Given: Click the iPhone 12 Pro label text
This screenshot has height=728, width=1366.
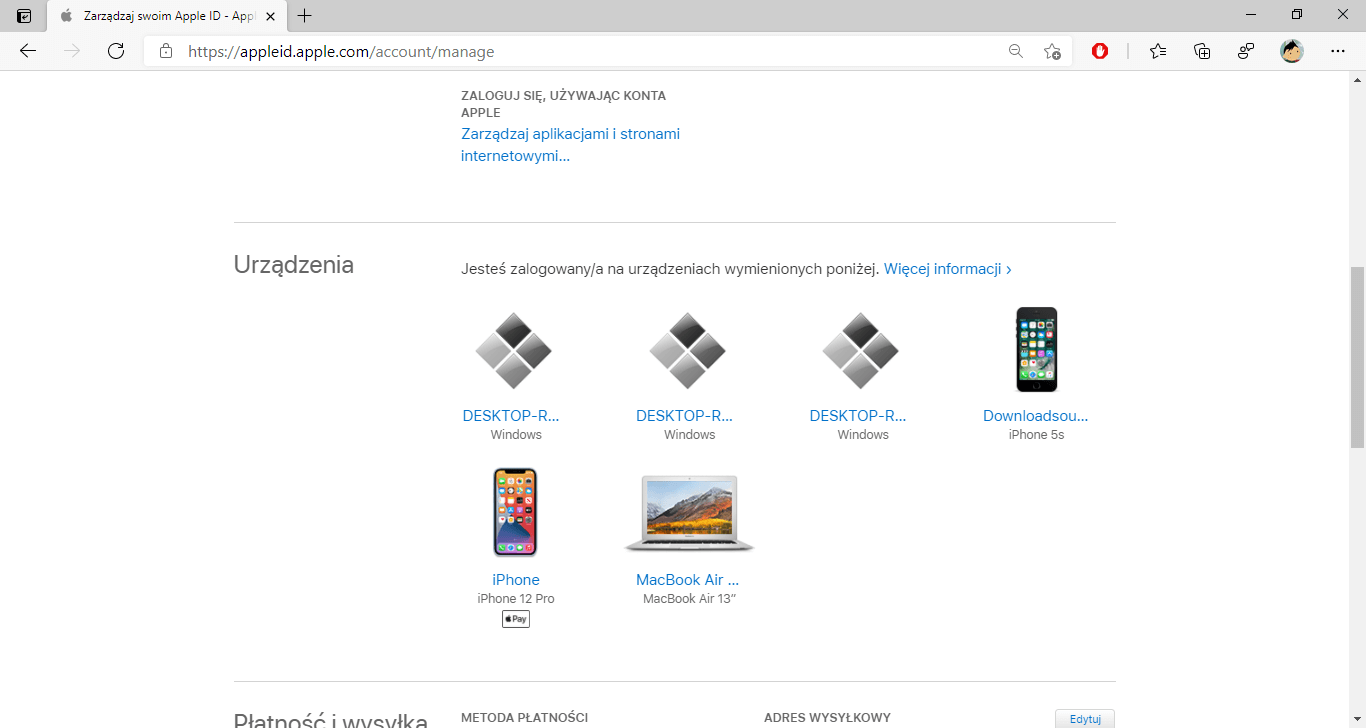Looking at the screenshot, I should (516, 599).
